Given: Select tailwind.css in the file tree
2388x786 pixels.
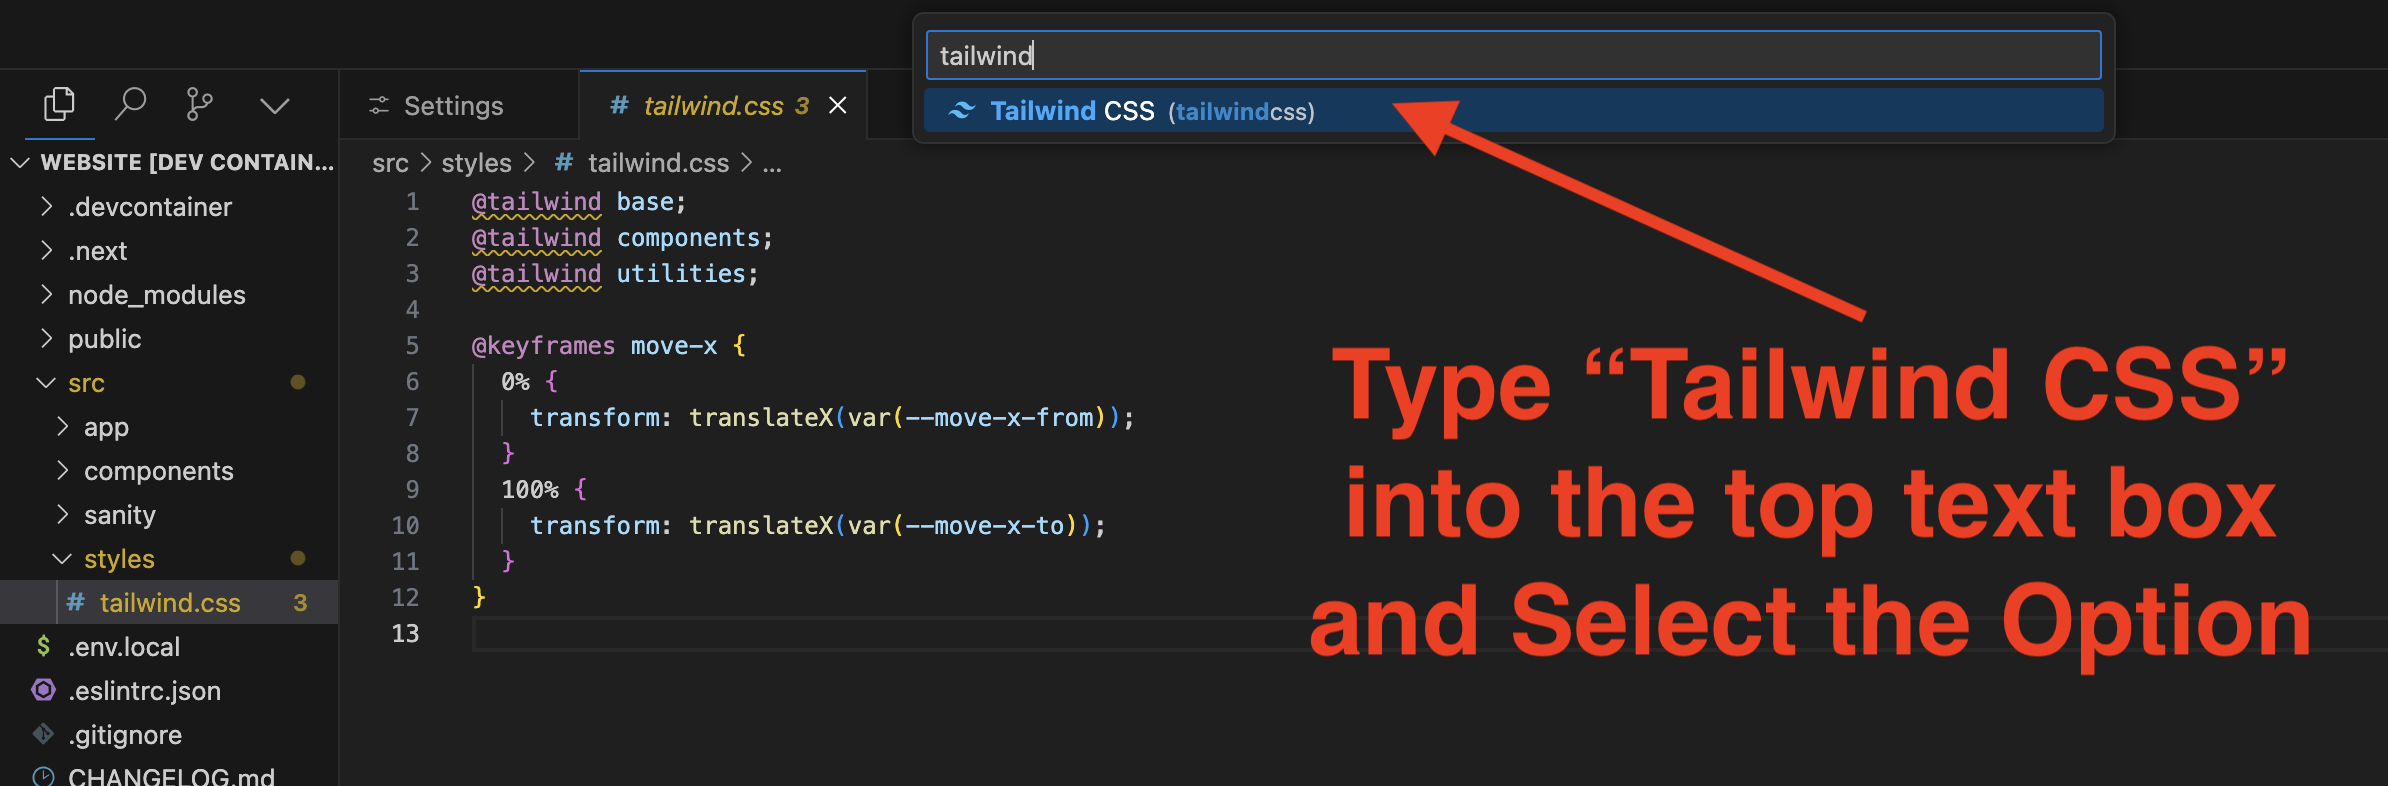Looking at the screenshot, I should [x=169, y=602].
